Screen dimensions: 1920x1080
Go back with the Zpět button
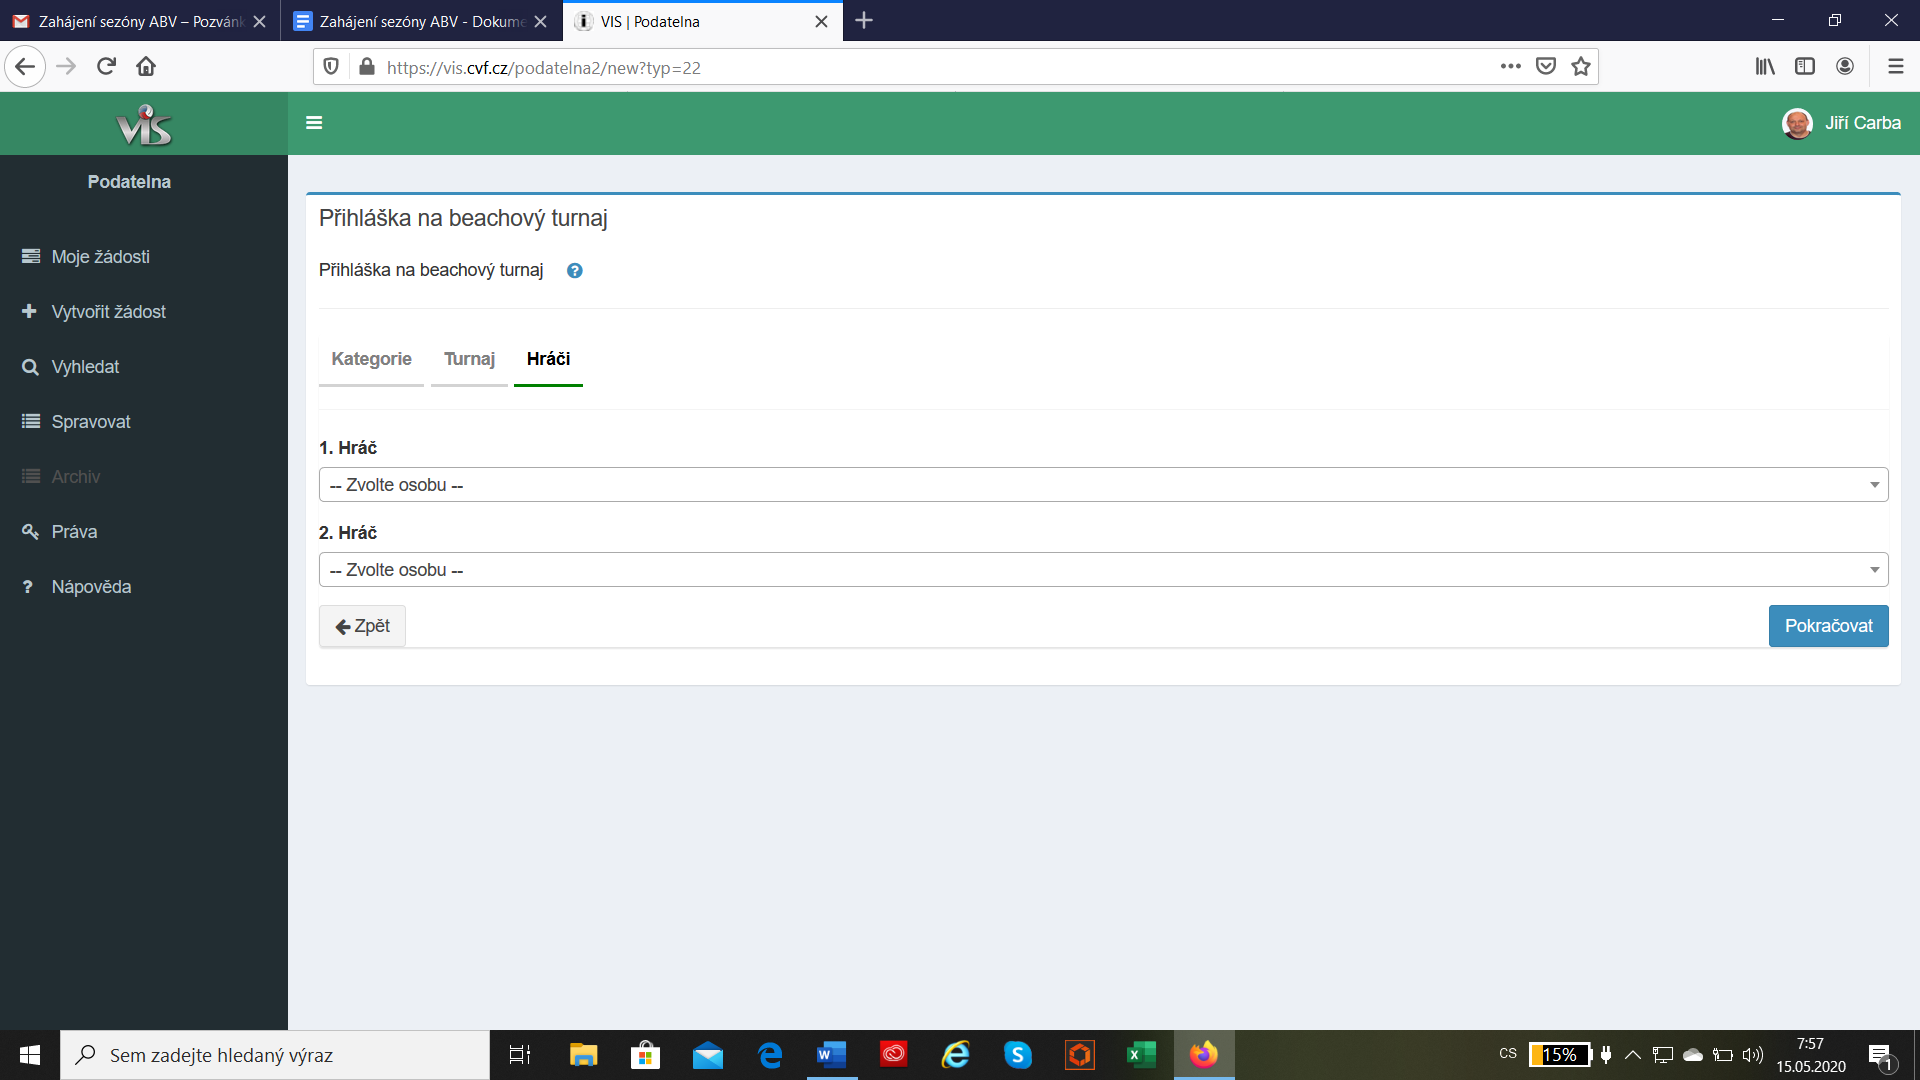click(x=362, y=626)
